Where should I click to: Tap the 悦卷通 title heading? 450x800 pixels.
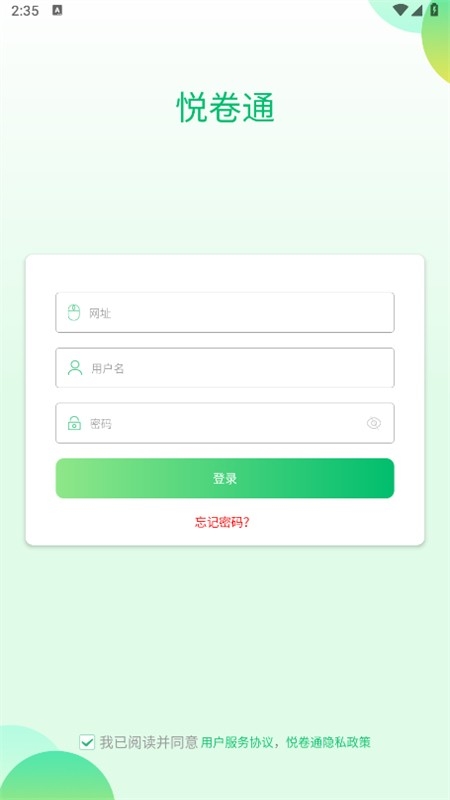point(225,107)
